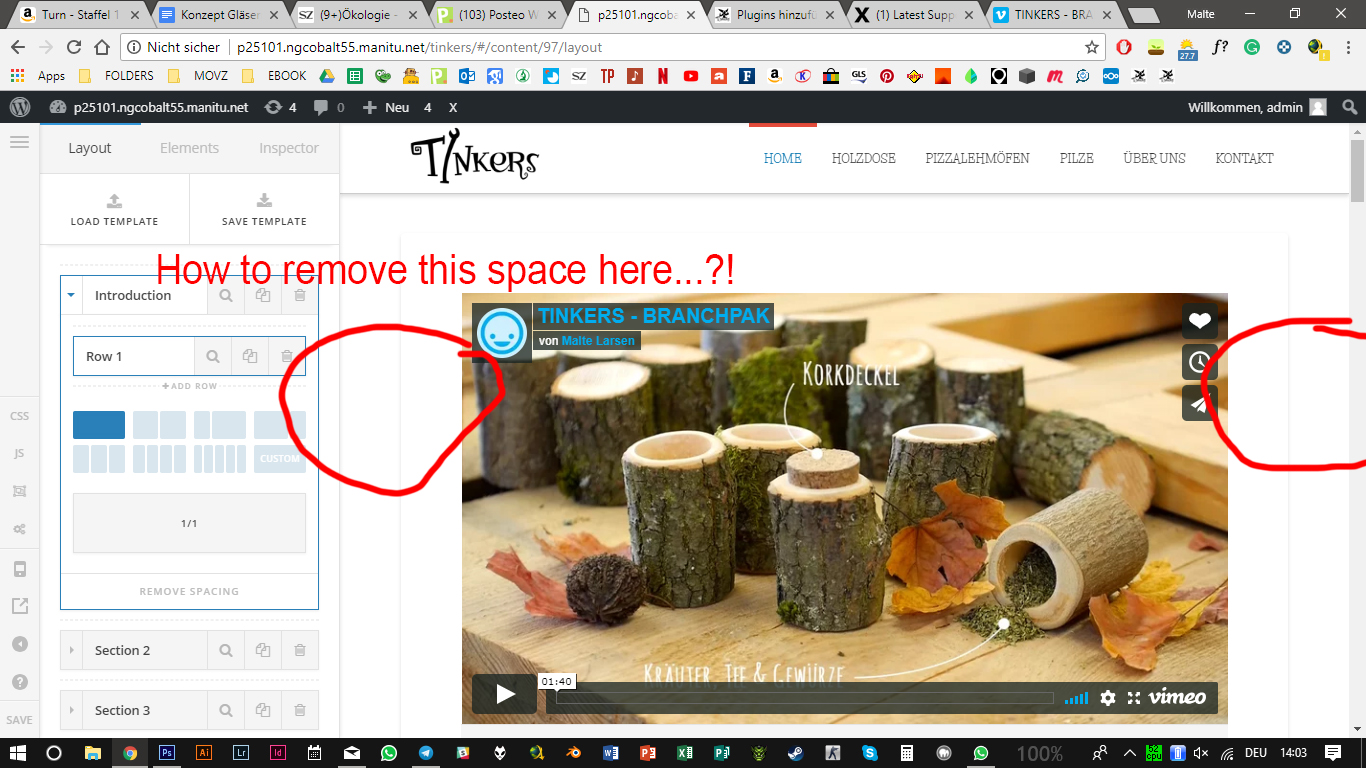Switch to the Elements tab

pyautogui.click(x=189, y=148)
